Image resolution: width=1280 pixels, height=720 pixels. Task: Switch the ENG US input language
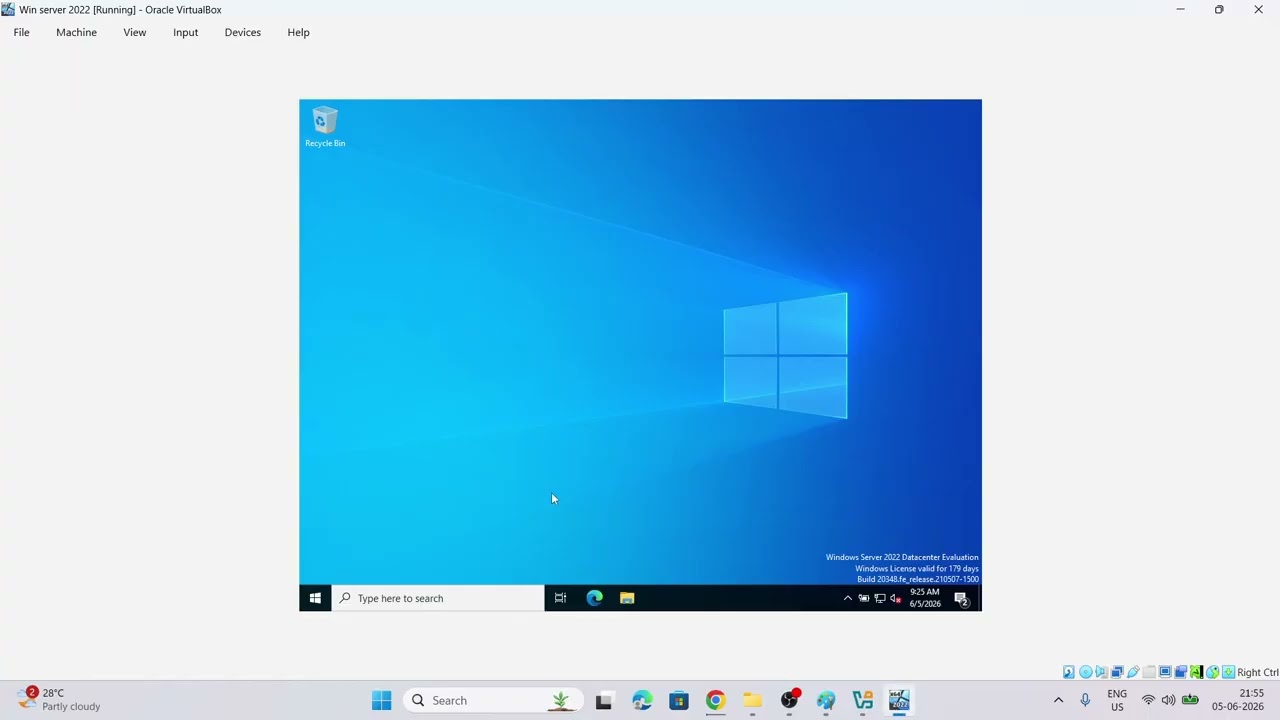coord(1117,700)
